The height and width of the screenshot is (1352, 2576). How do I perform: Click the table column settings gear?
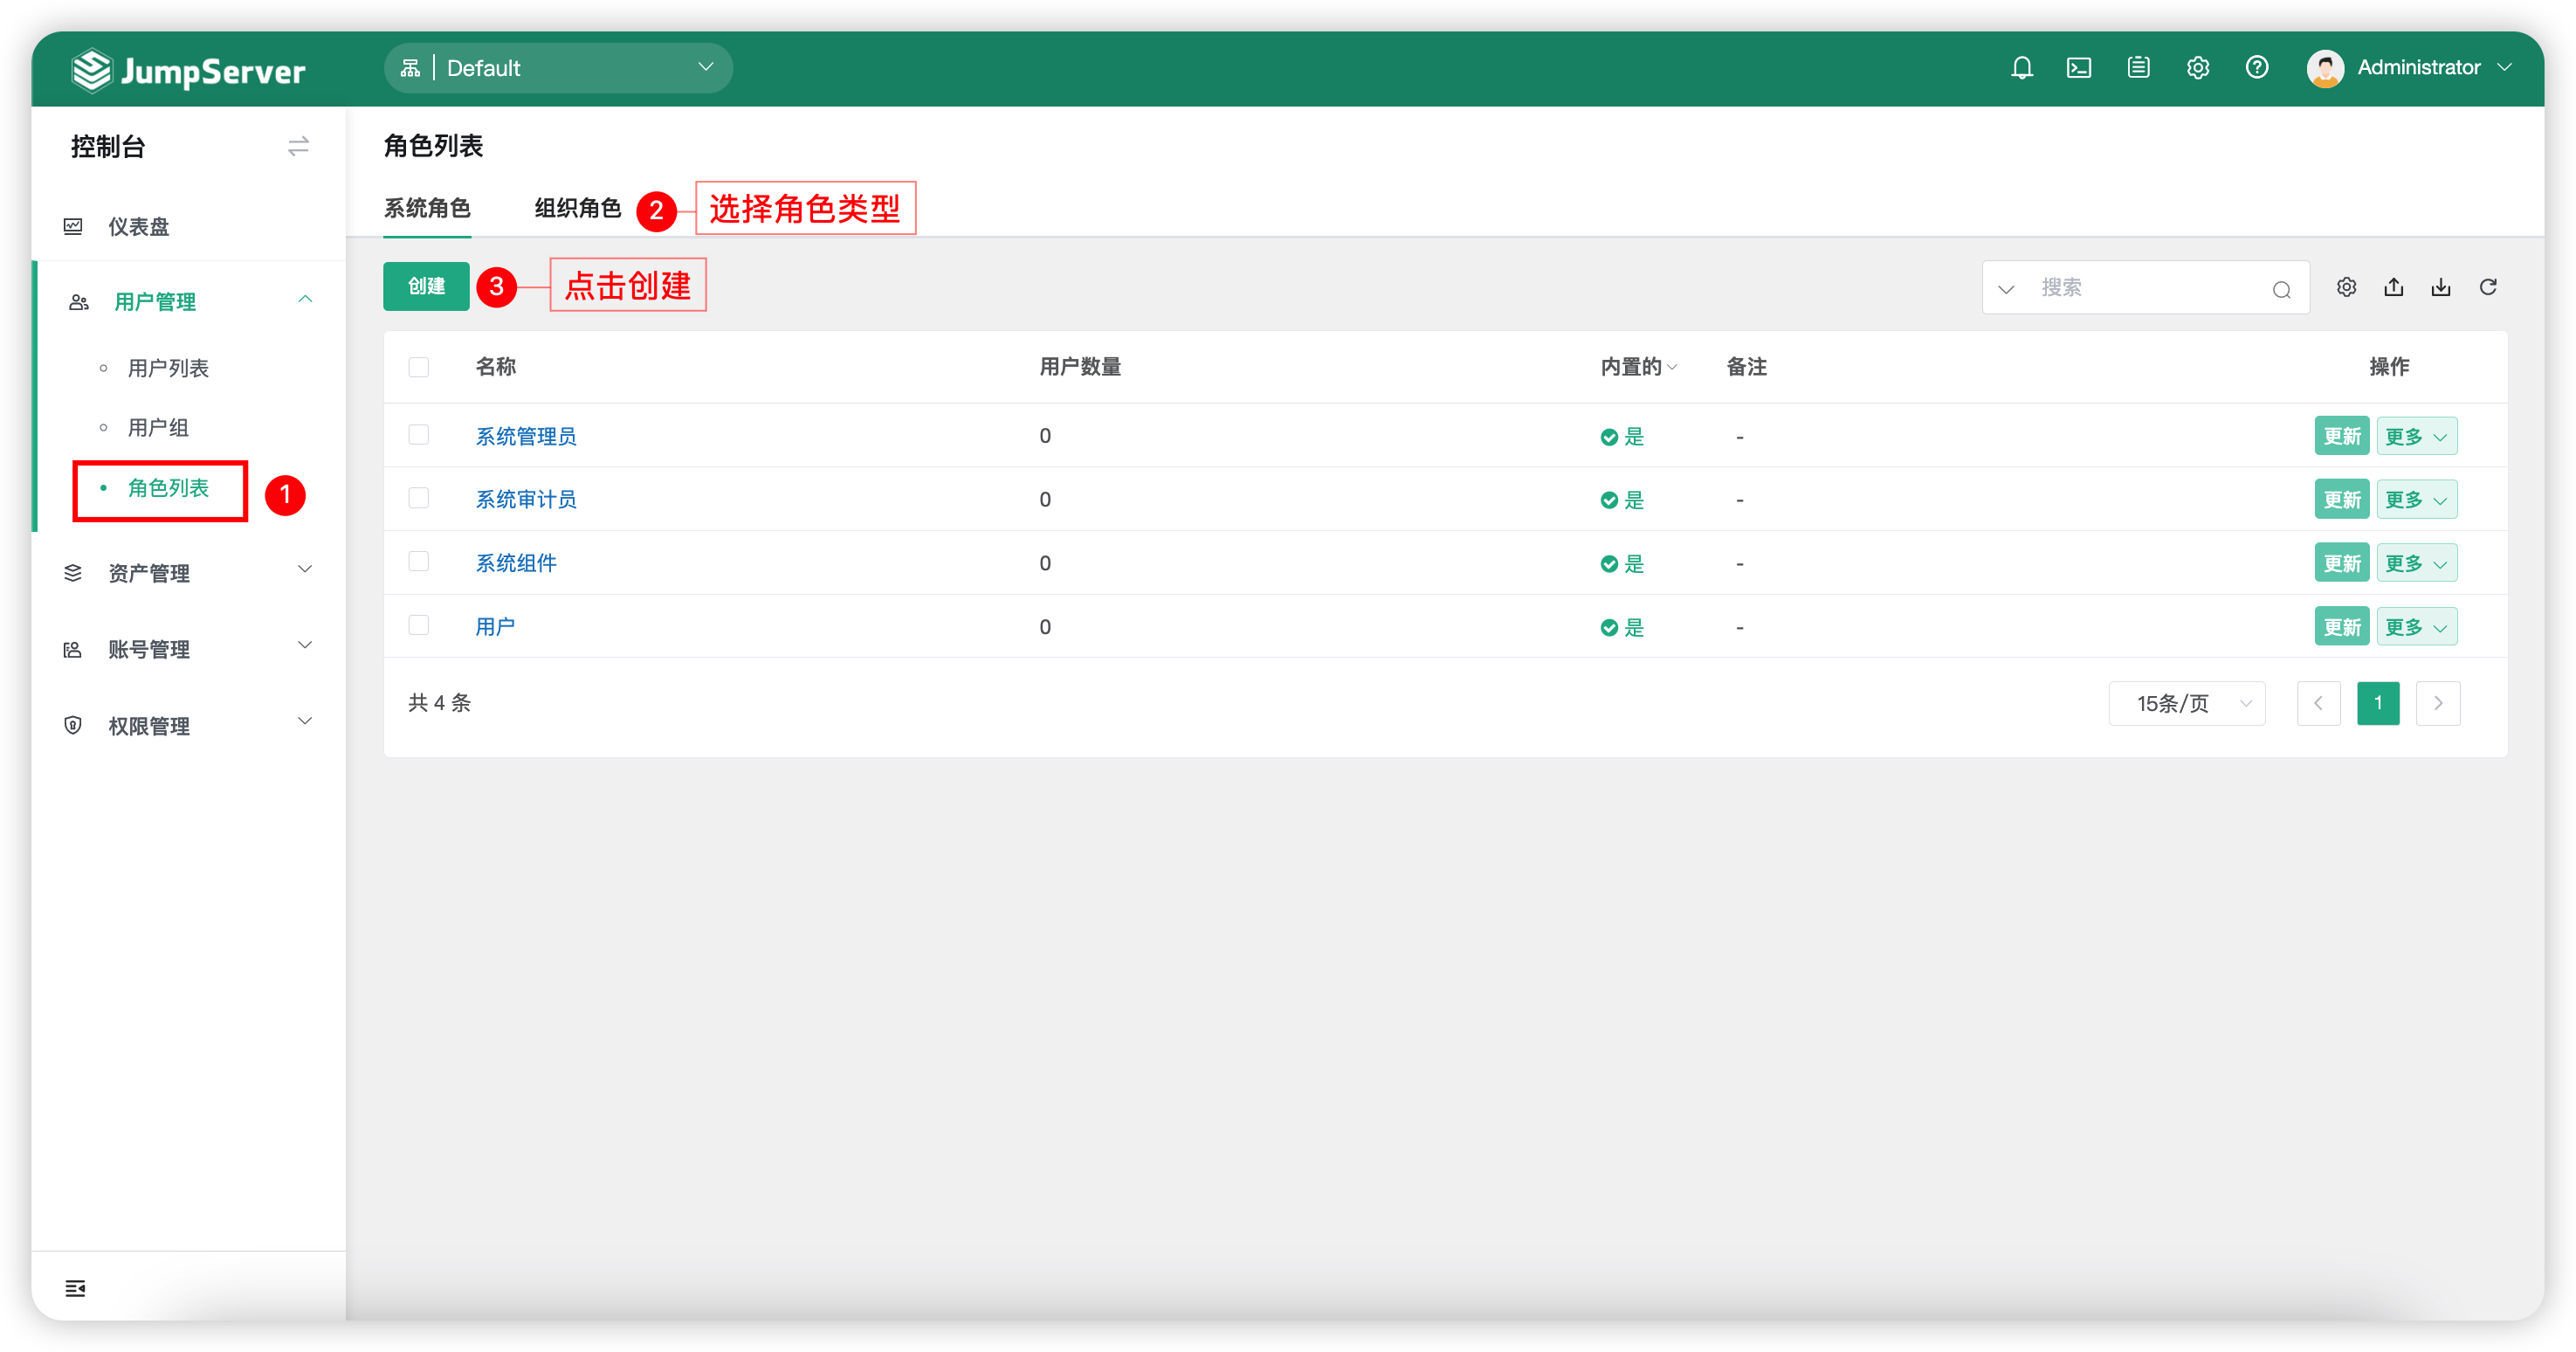pos(2346,288)
